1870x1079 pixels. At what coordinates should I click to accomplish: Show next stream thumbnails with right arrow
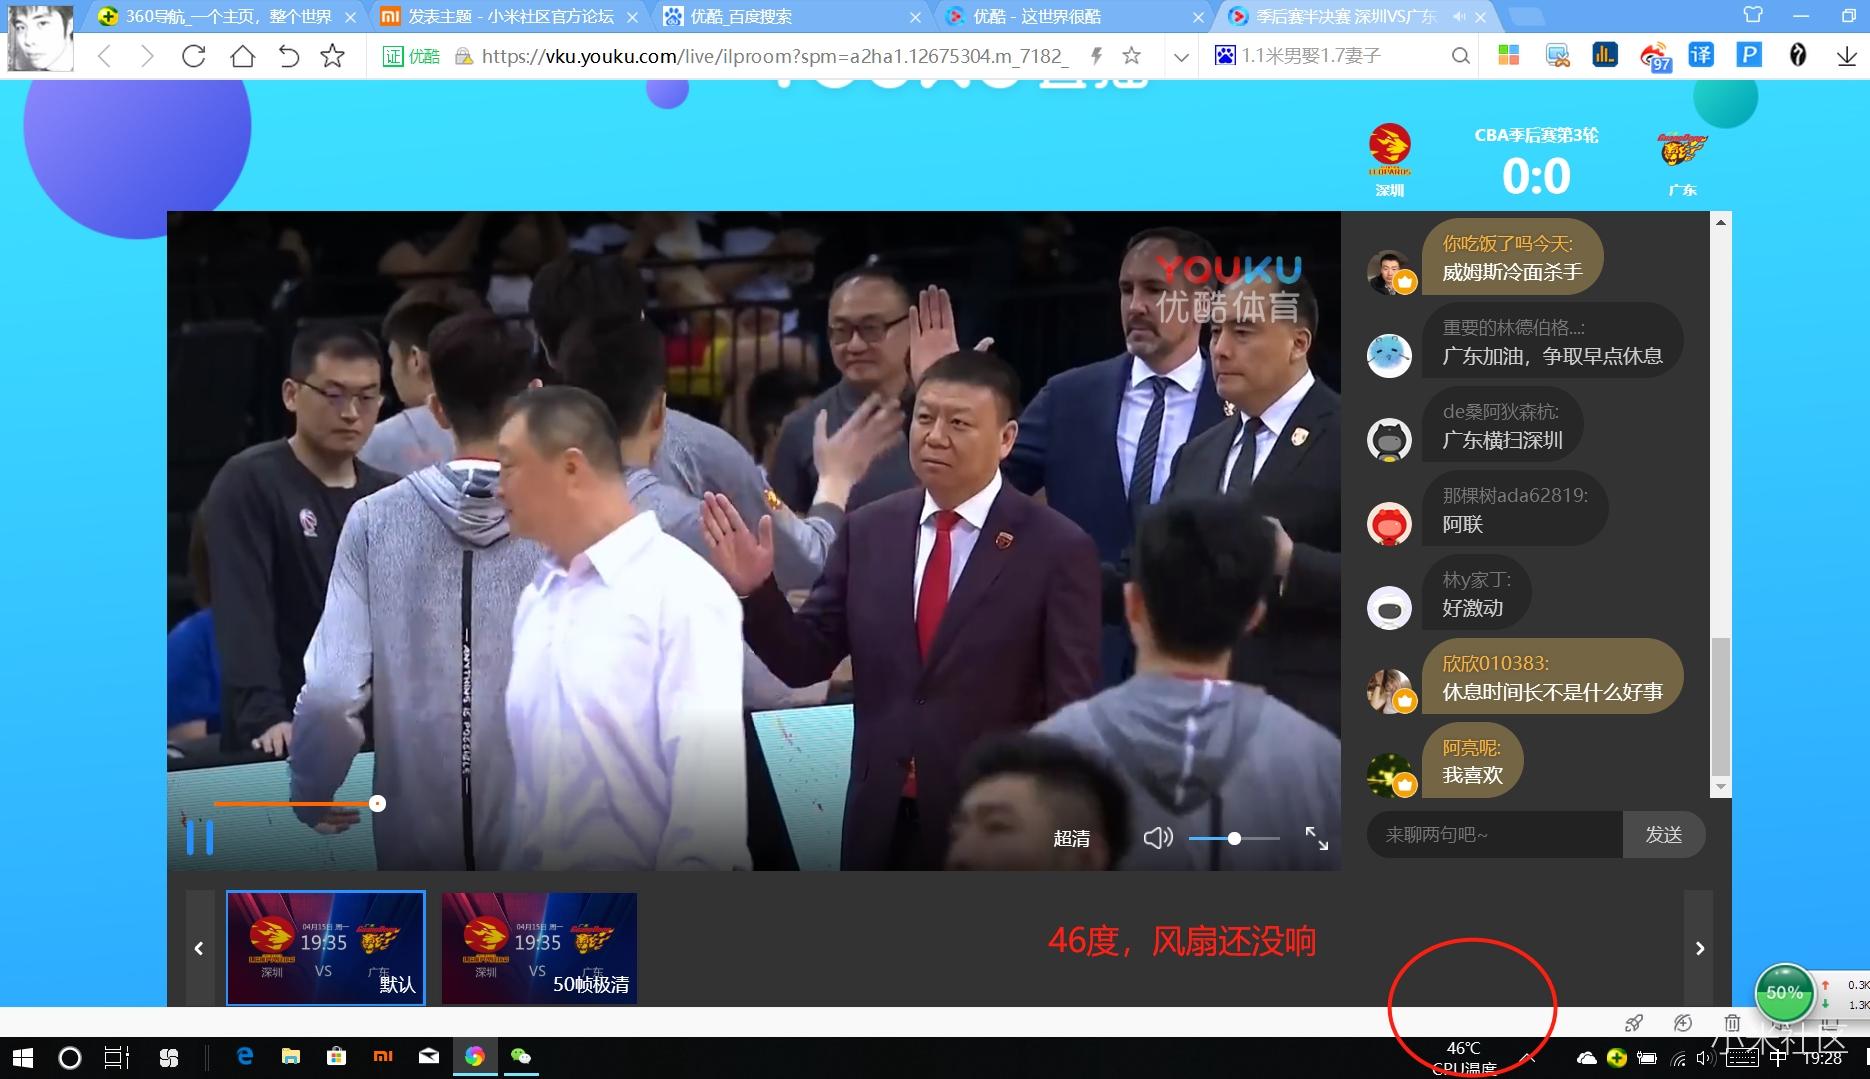click(x=1699, y=948)
